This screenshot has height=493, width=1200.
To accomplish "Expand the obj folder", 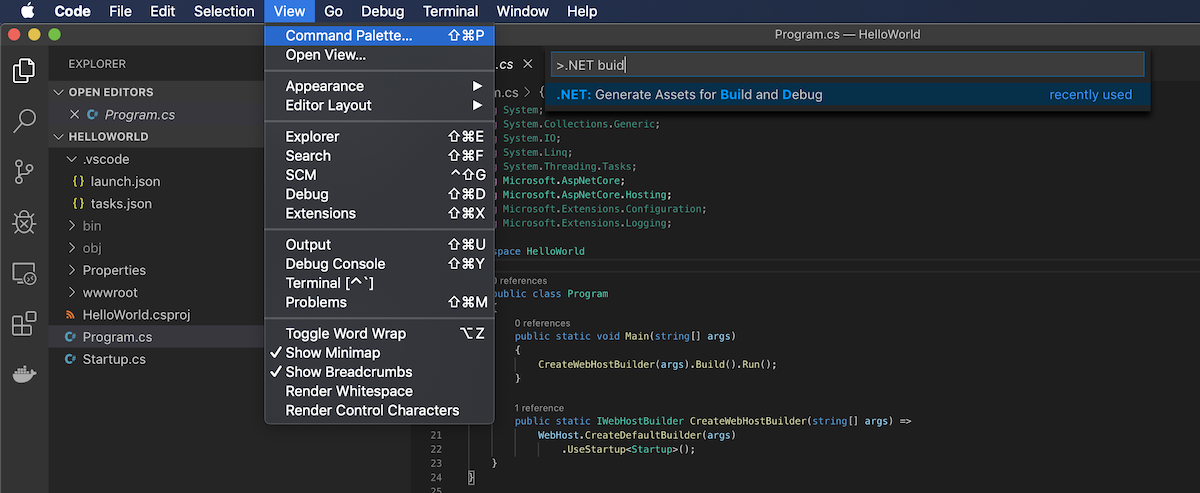I will (x=72, y=248).
